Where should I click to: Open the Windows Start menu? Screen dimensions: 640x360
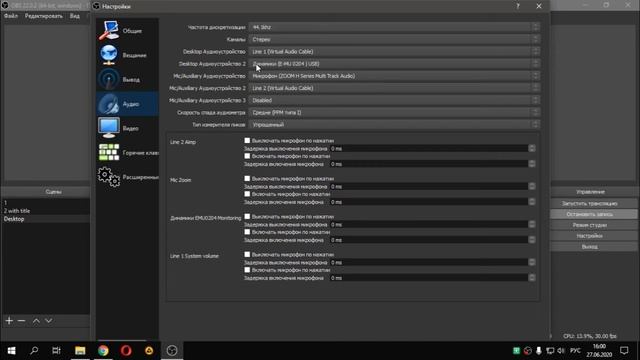click(11, 351)
